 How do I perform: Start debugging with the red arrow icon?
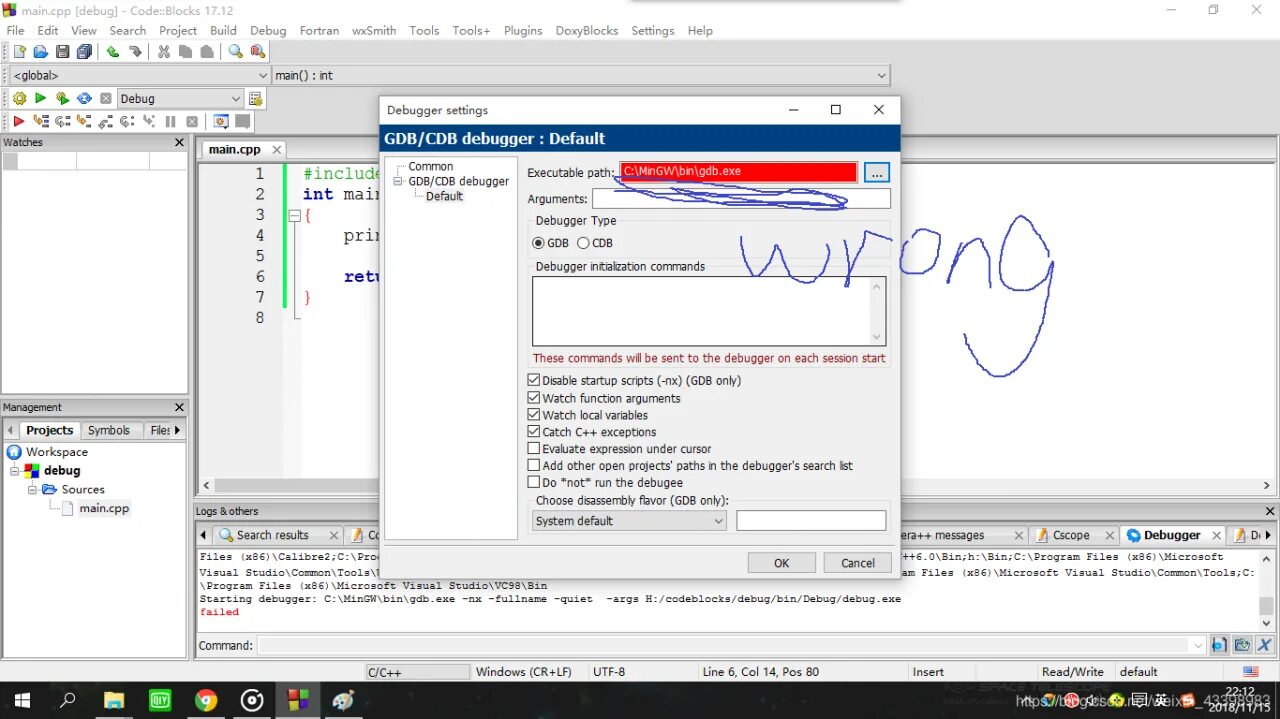[x=19, y=121]
